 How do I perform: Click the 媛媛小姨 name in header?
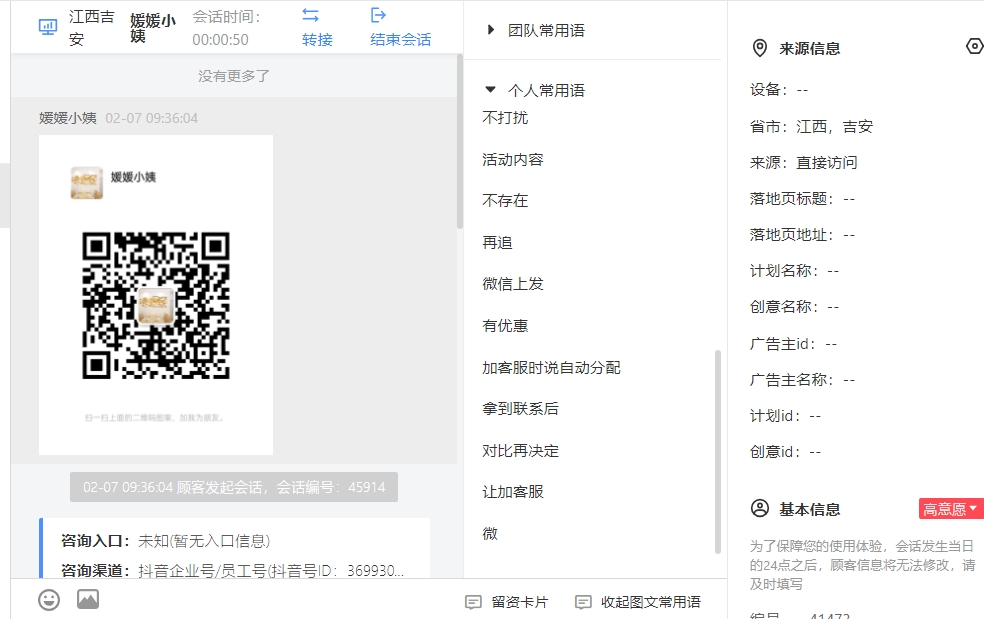pos(152,28)
